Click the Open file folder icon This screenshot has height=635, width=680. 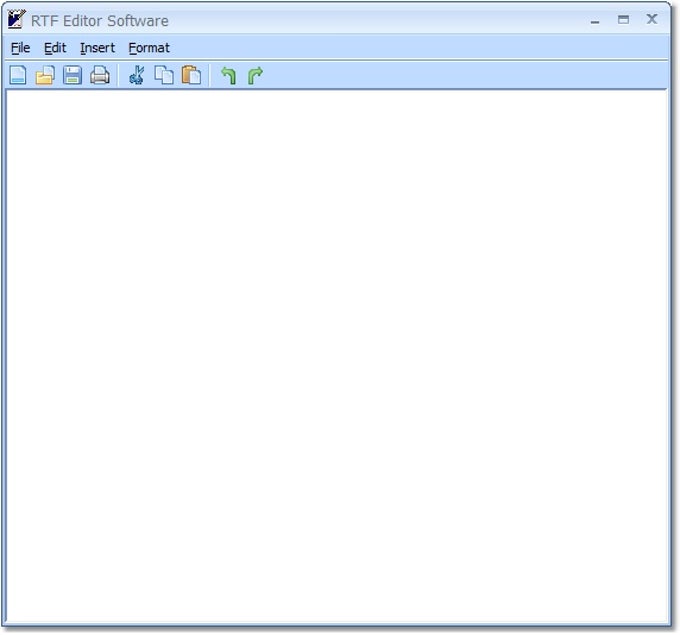click(45, 75)
